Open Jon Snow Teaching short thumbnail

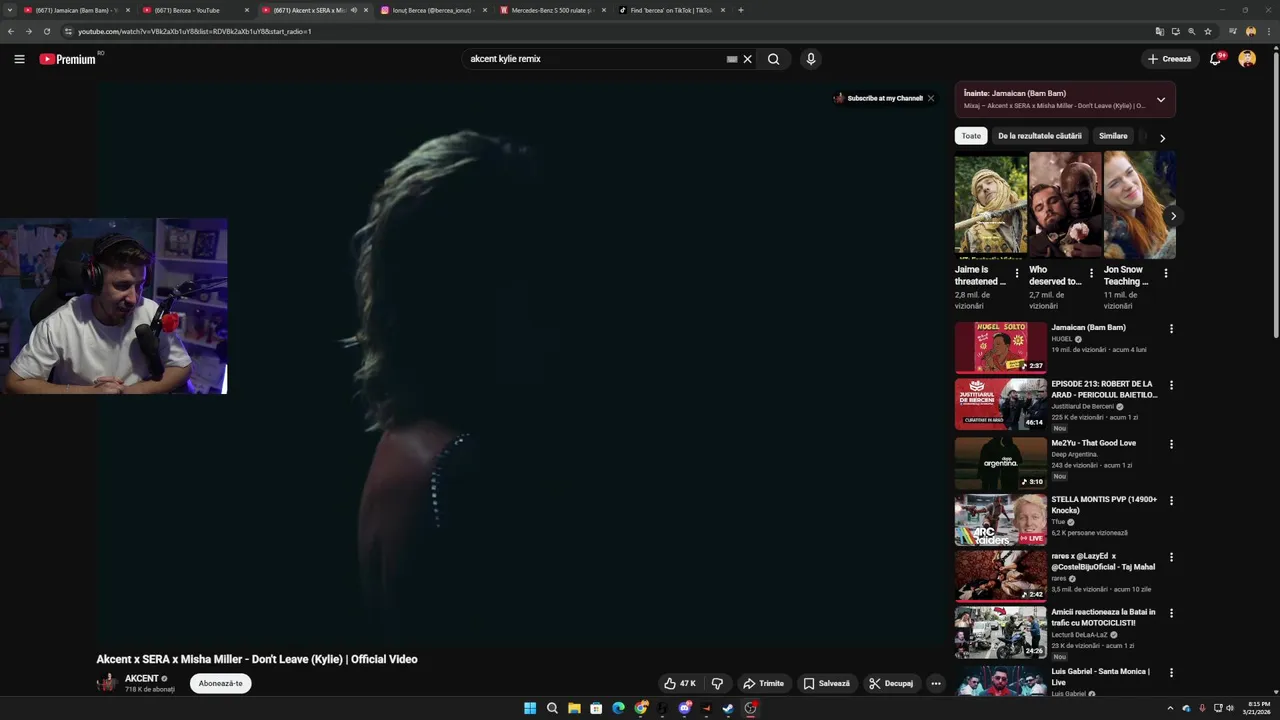point(1140,205)
